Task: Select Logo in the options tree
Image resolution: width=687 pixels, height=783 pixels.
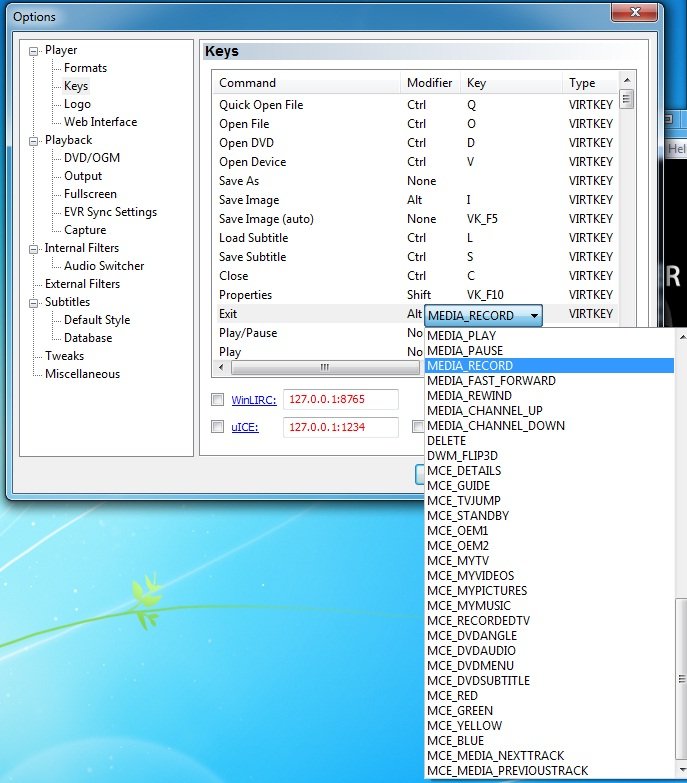Action: click(x=77, y=104)
